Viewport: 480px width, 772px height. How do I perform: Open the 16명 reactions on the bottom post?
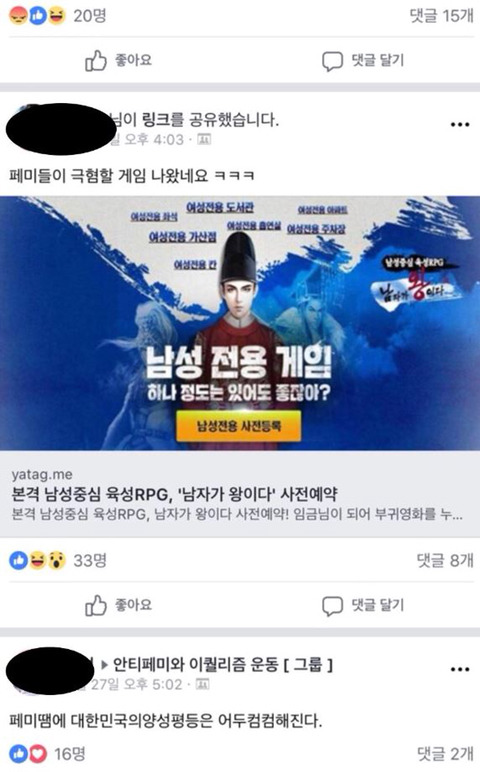coord(47,753)
